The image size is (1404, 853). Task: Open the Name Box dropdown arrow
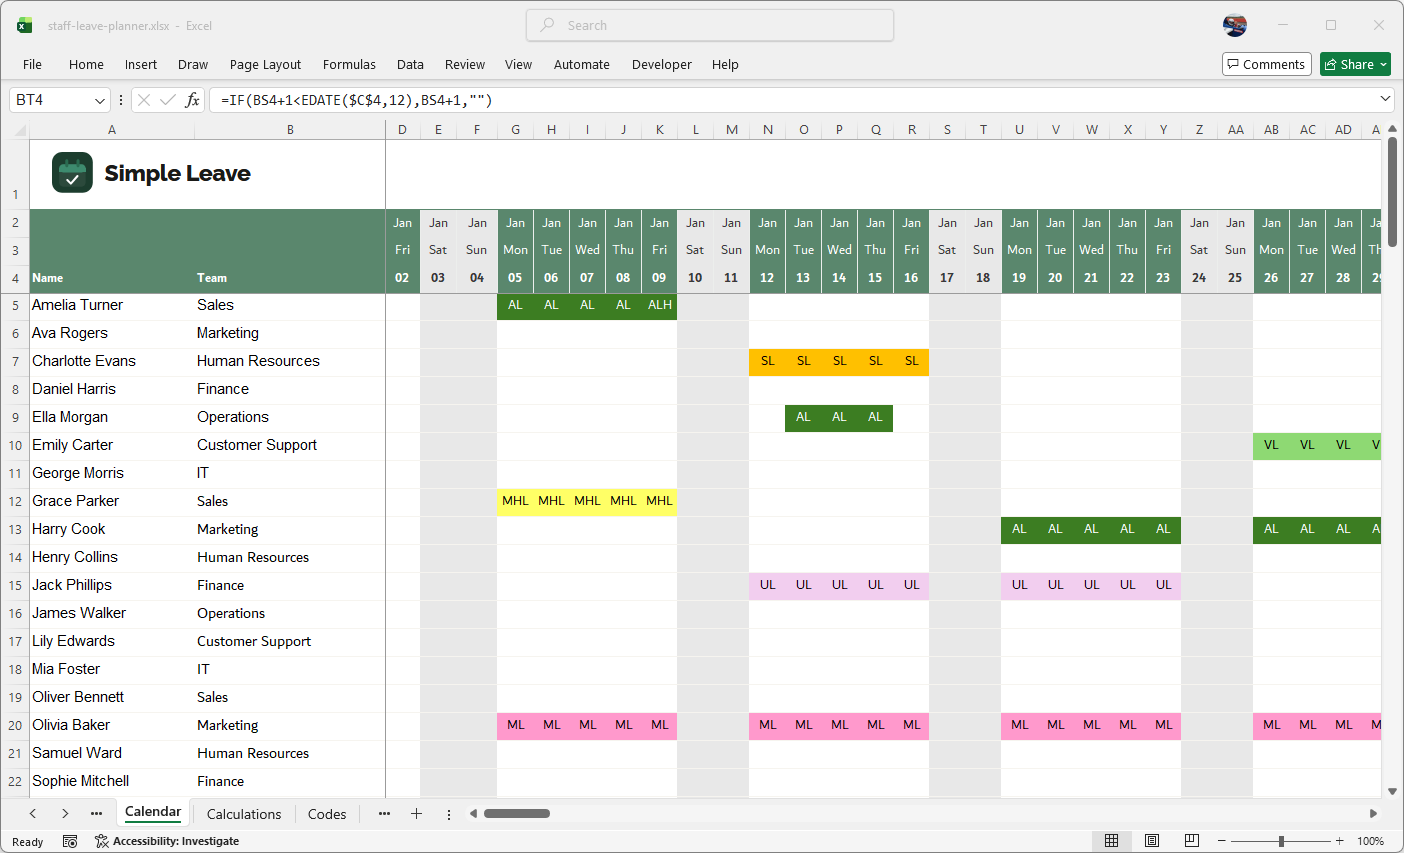tap(98, 100)
